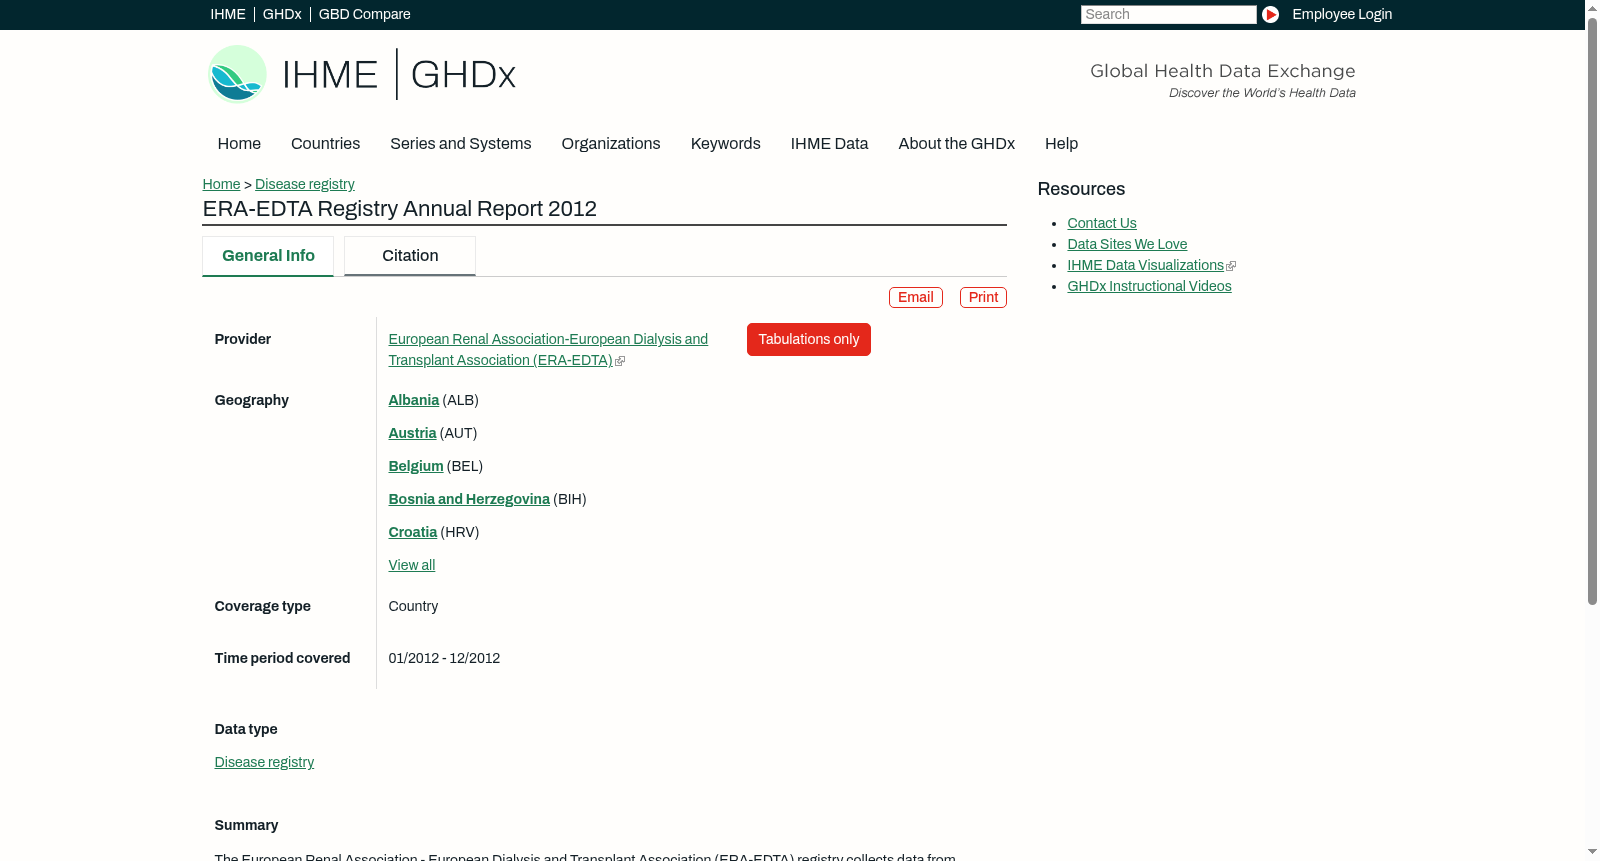Click the 'Coverage type' label
Screen dimensions: 1600x861
tap(262, 606)
